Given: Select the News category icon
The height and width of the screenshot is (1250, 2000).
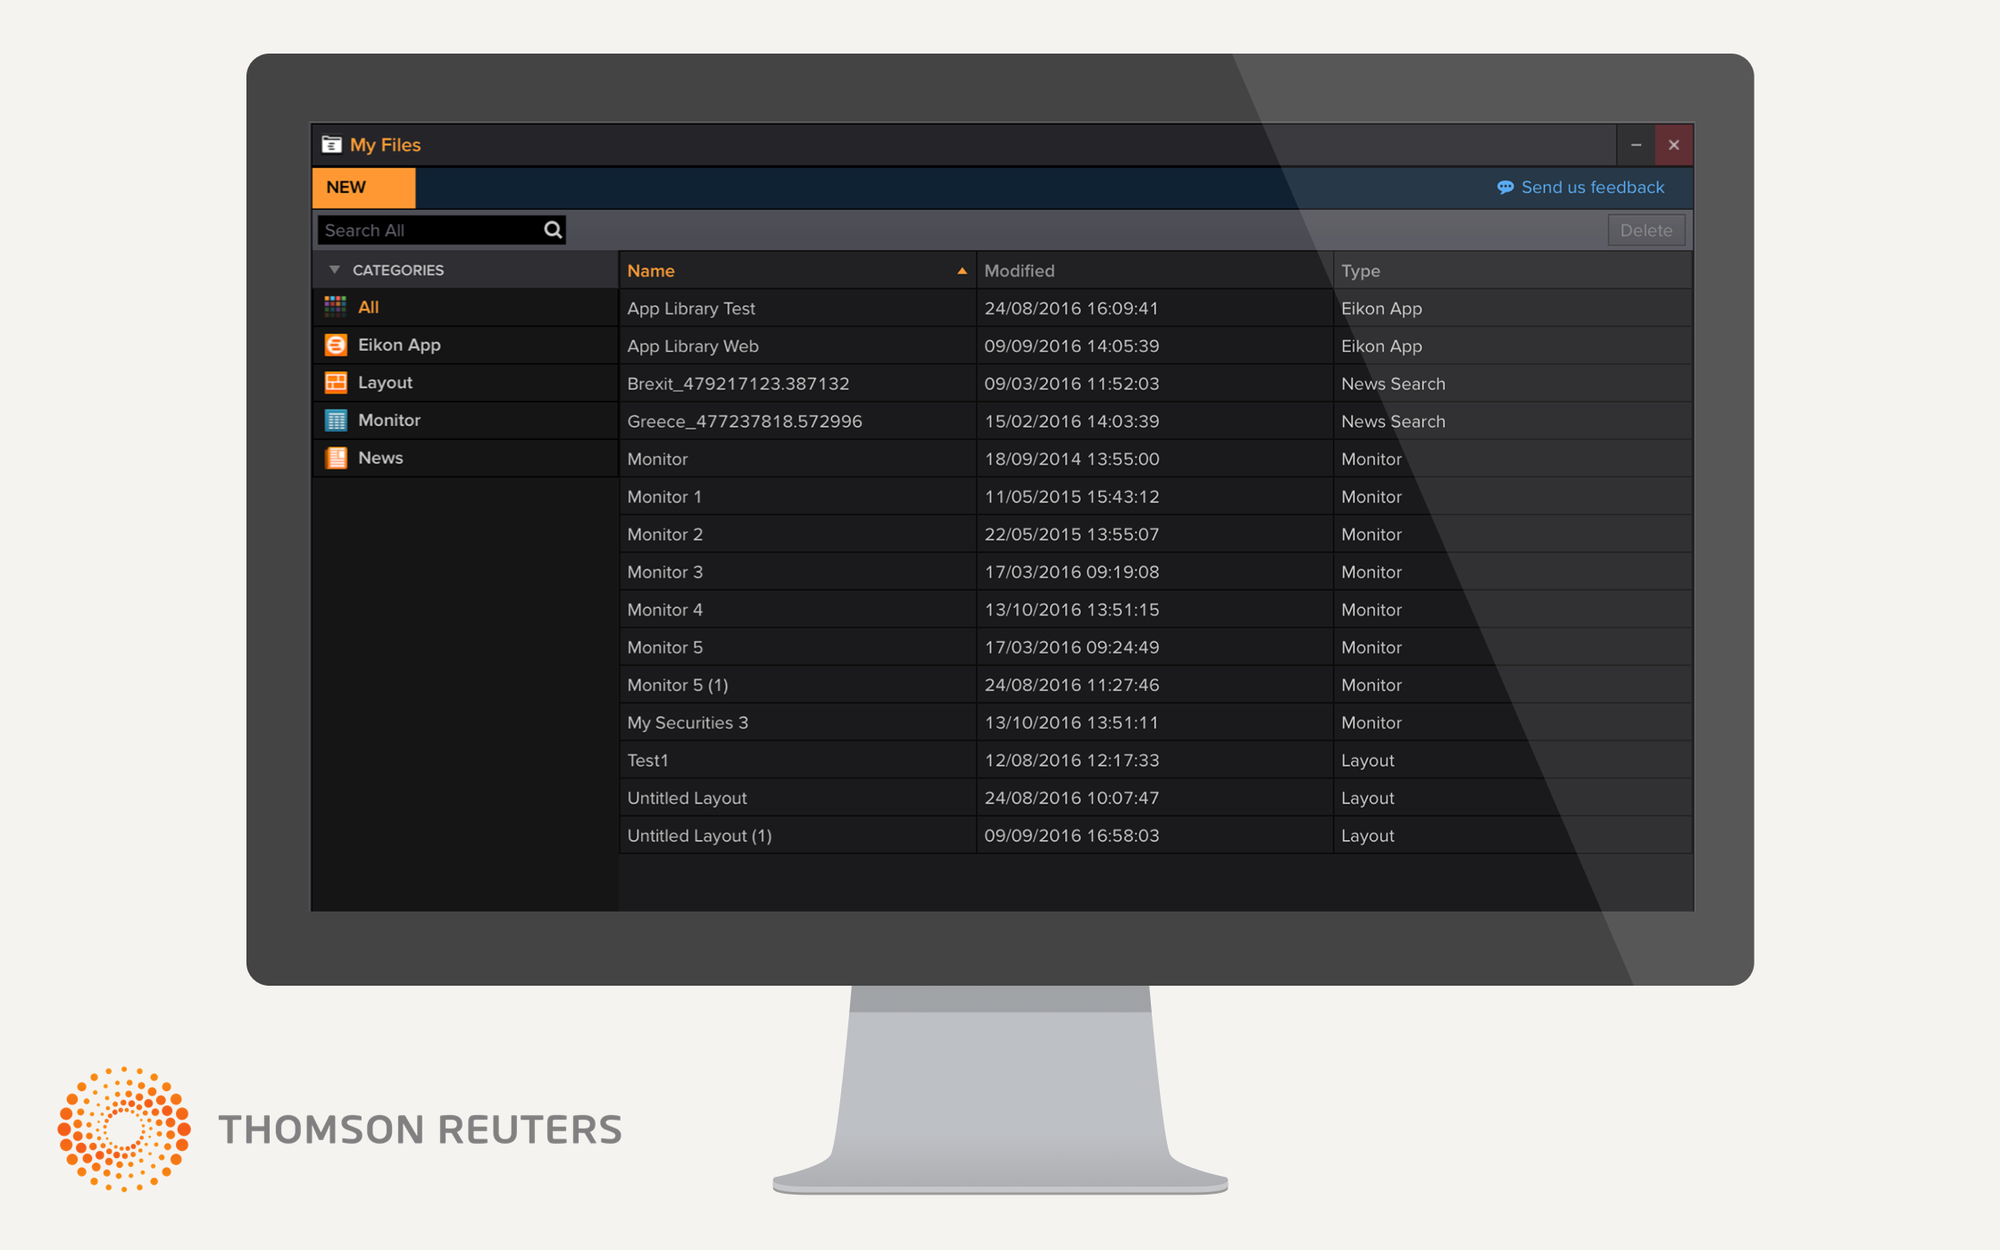Looking at the screenshot, I should coord(336,457).
